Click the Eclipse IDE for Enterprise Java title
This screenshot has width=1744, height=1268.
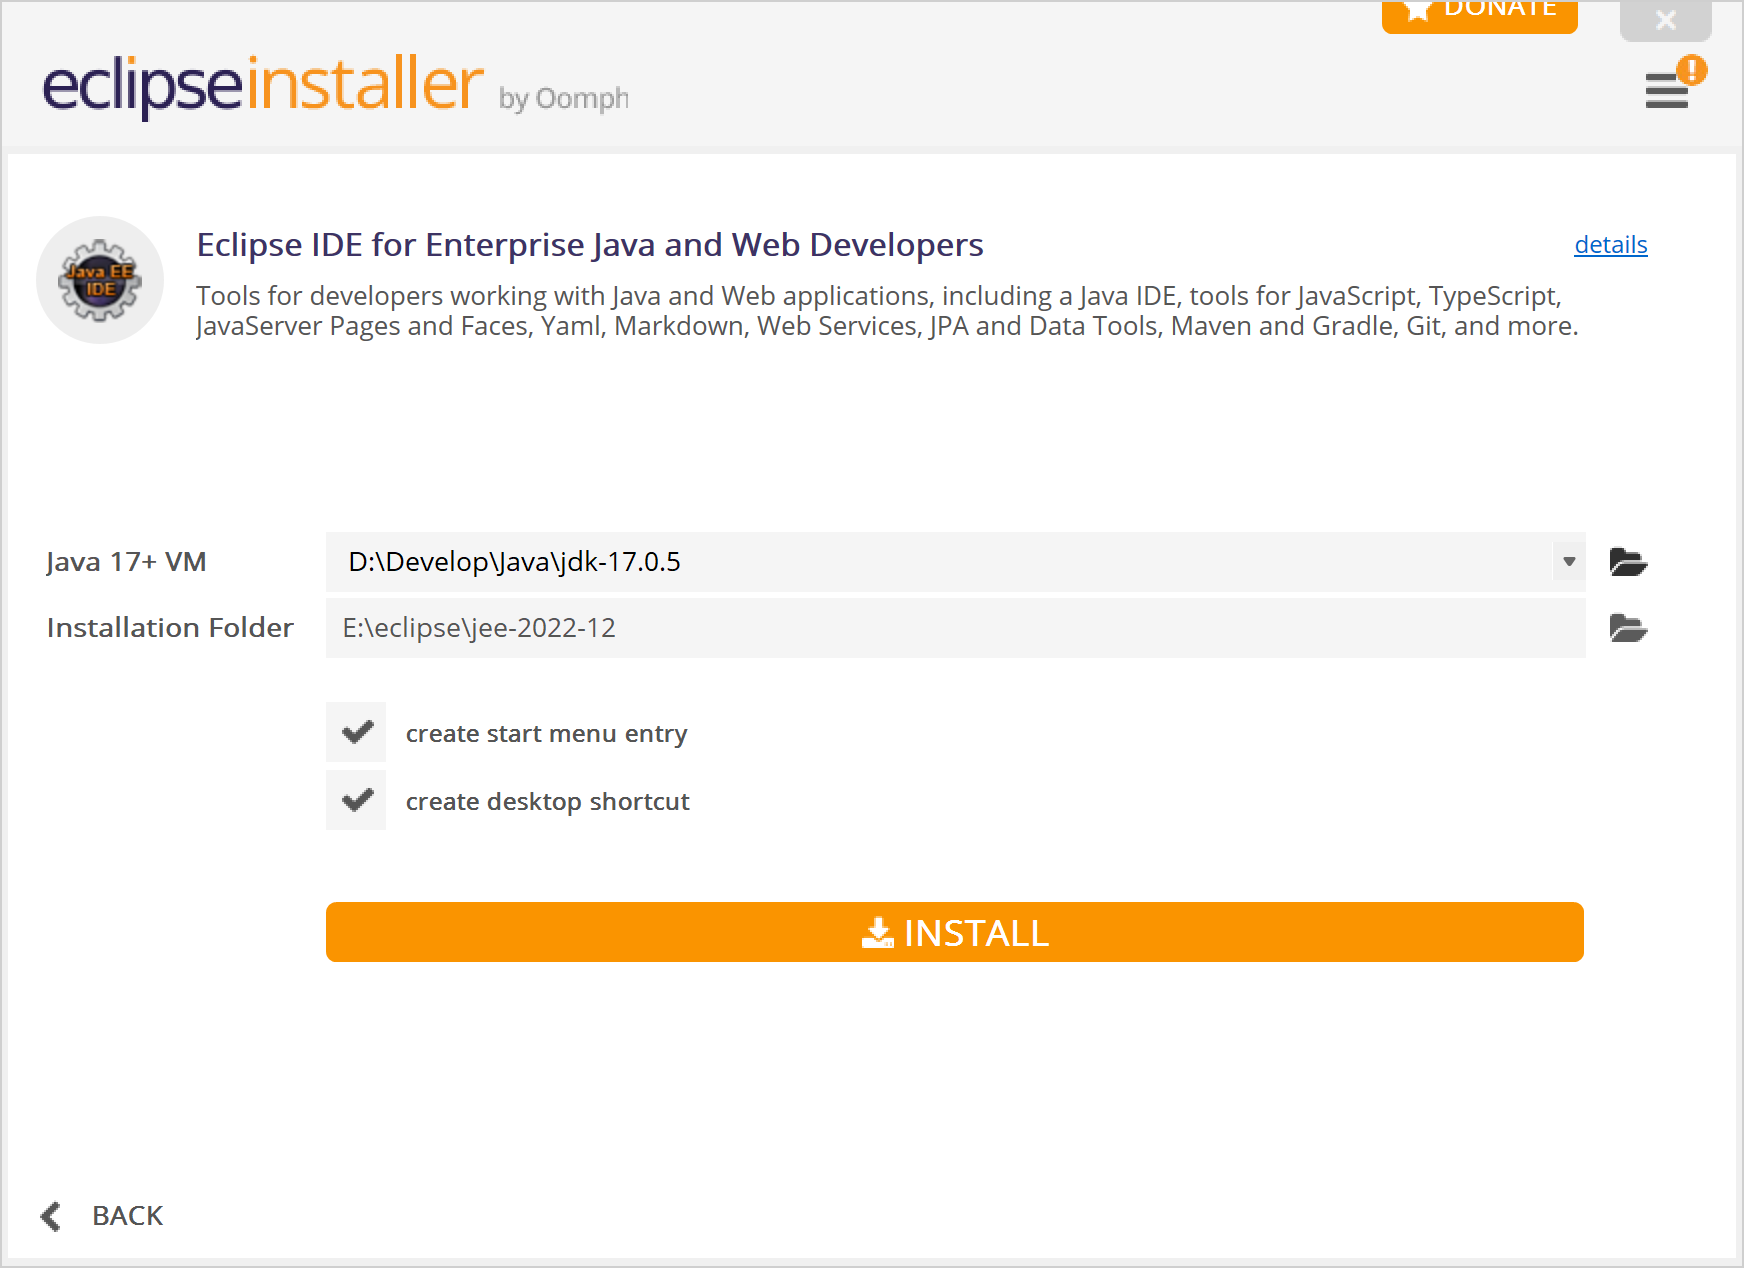point(590,245)
